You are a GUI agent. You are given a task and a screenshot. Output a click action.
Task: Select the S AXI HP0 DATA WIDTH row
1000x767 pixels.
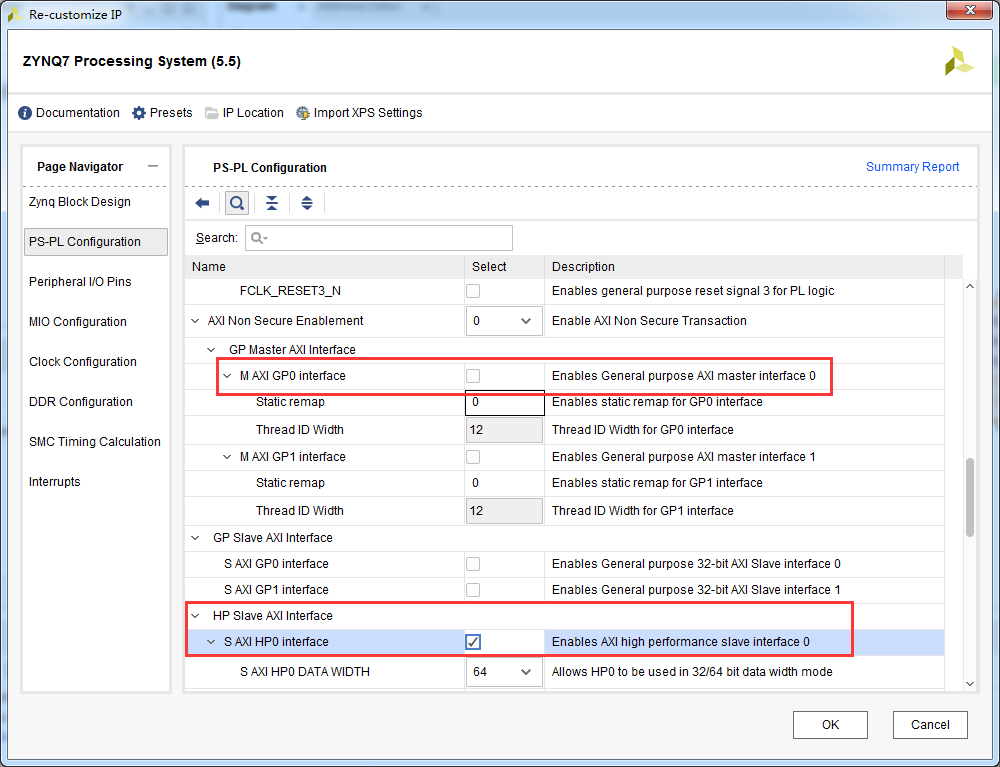(x=564, y=671)
